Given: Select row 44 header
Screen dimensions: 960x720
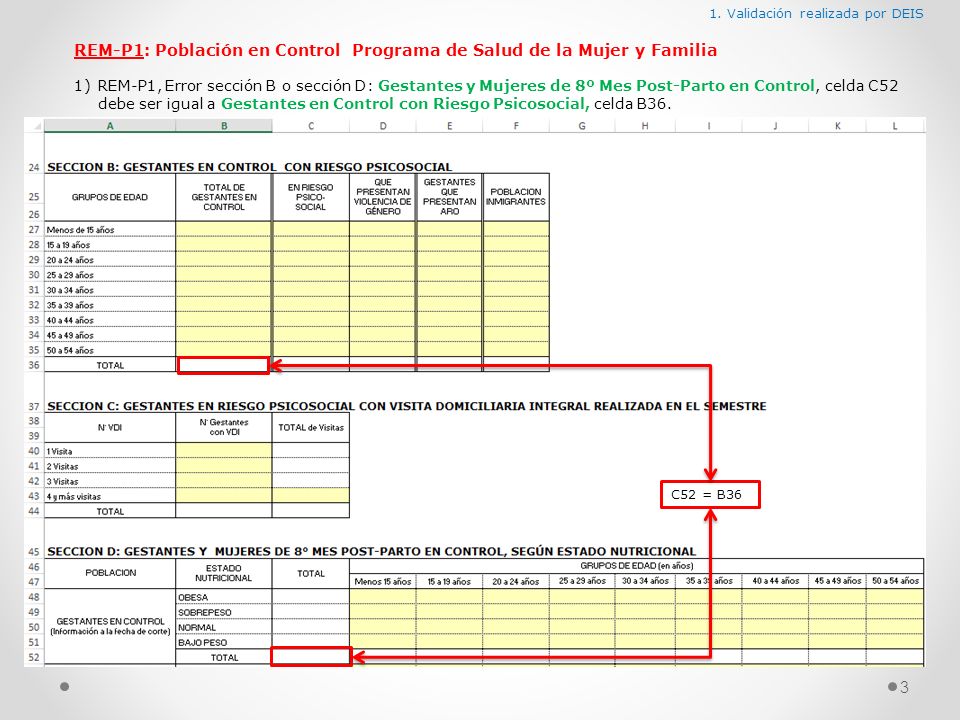Looking at the screenshot, I should [x=34, y=511].
